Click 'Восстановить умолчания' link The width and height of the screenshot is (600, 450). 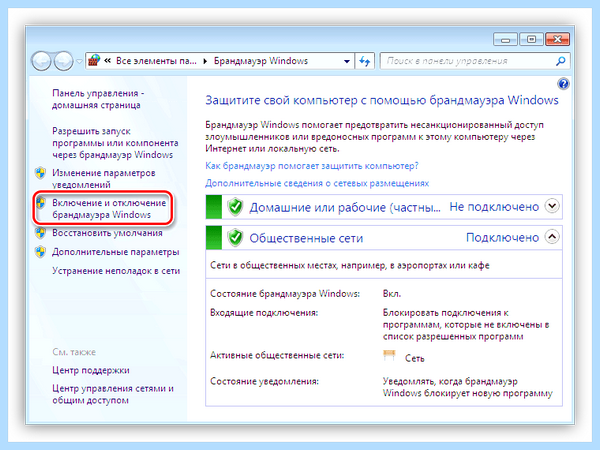click(107, 233)
